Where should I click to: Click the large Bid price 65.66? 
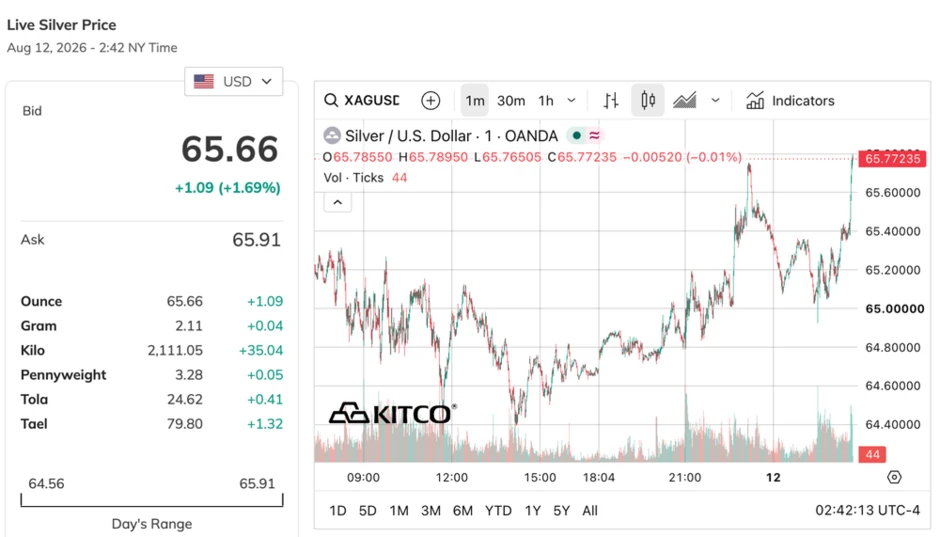click(x=230, y=149)
